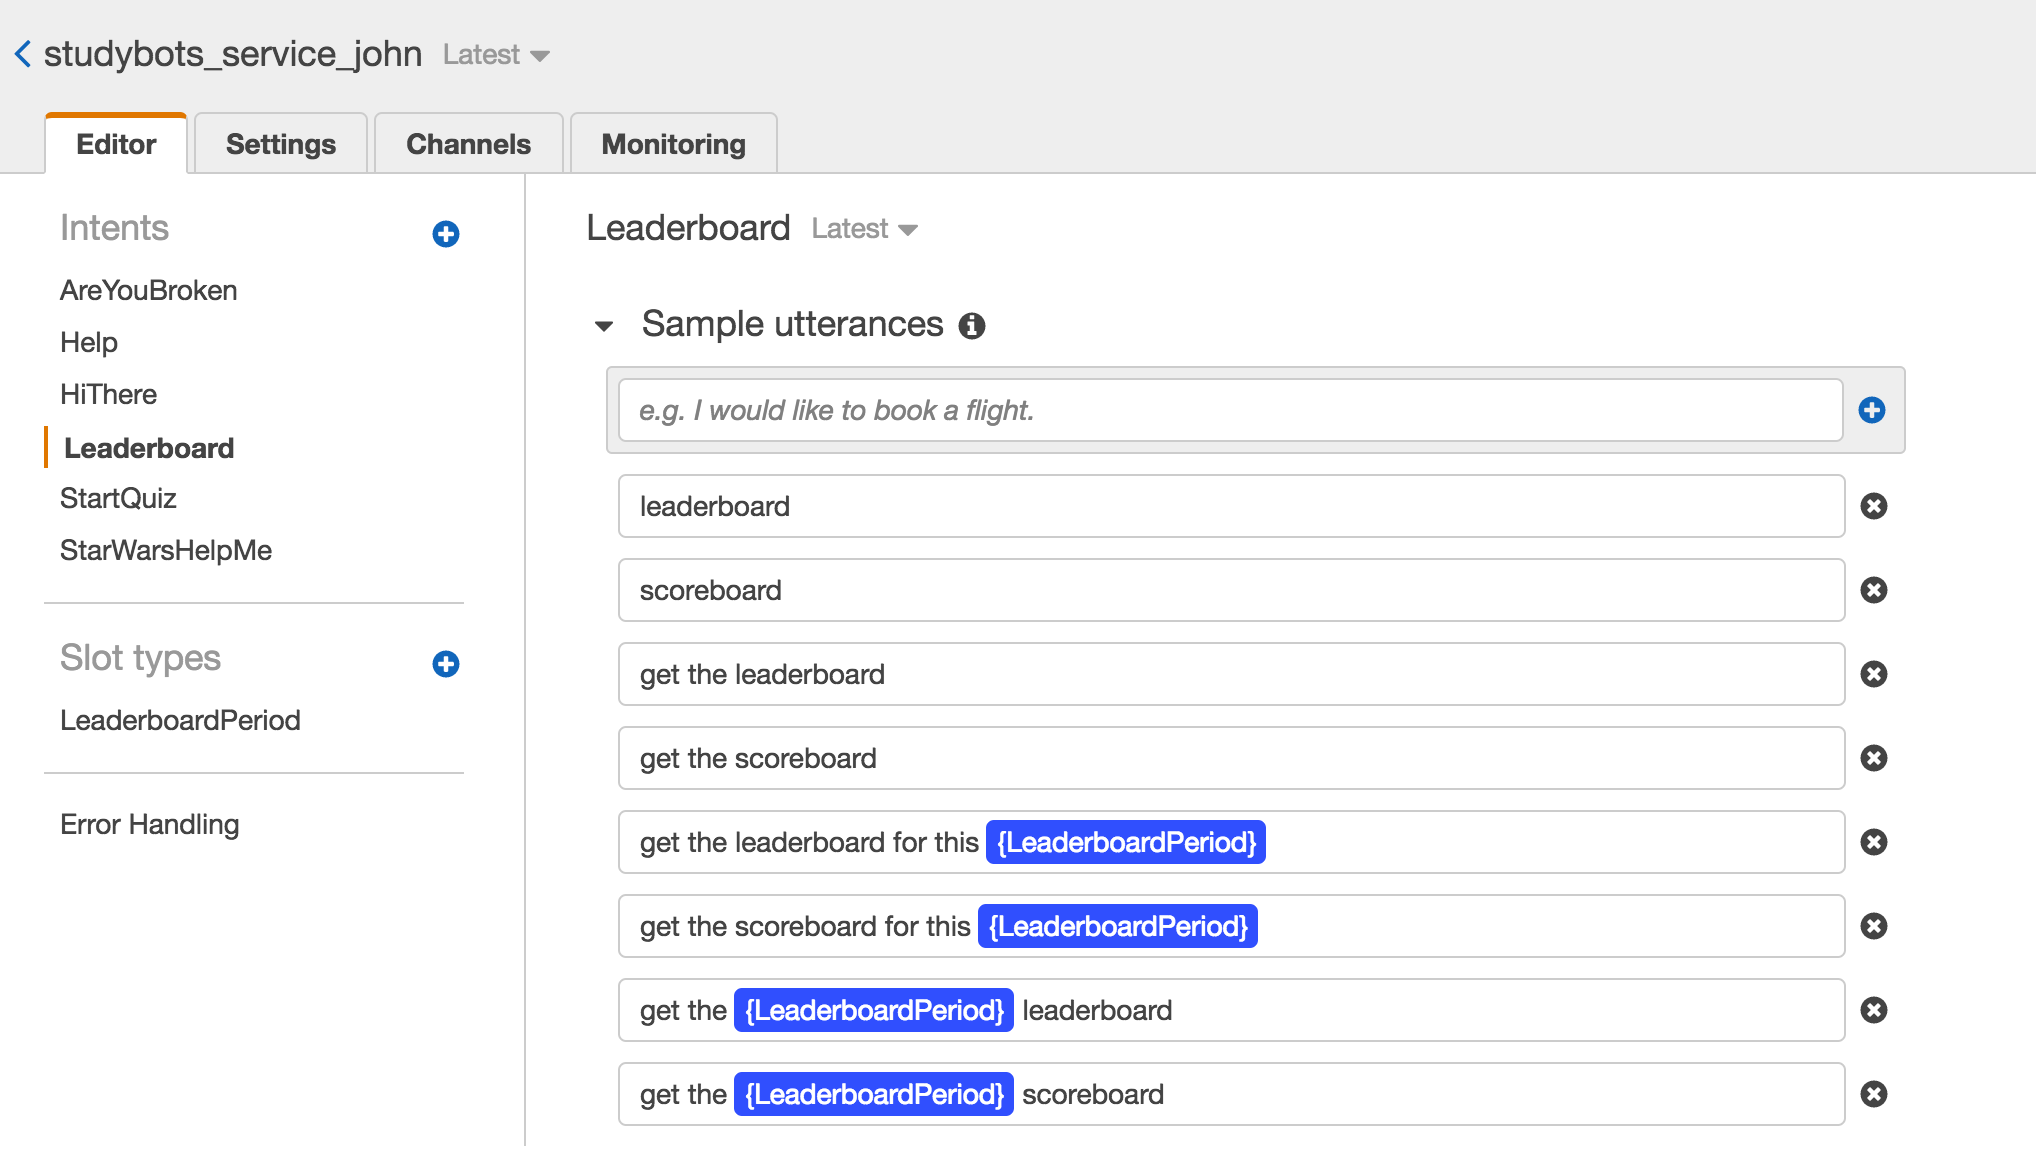The image size is (2036, 1154).
Task: Open Sample utterances info icon
Action: (x=972, y=326)
